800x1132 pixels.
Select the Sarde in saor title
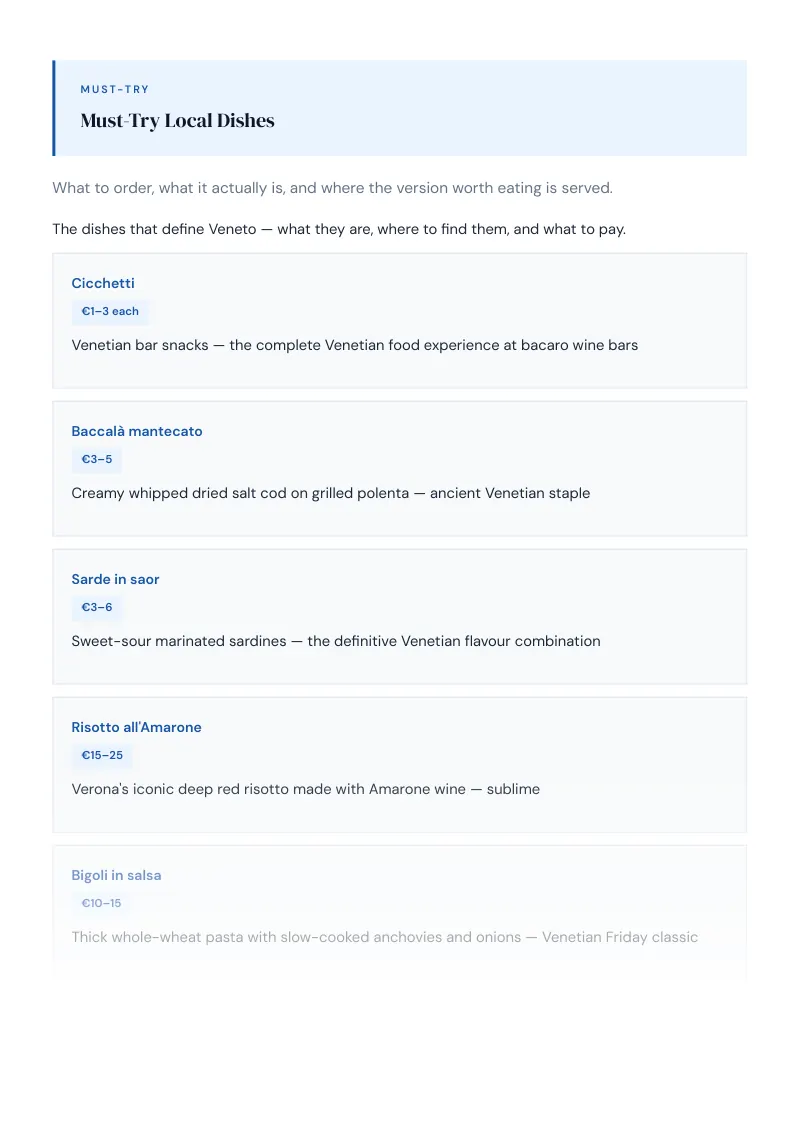[115, 579]
